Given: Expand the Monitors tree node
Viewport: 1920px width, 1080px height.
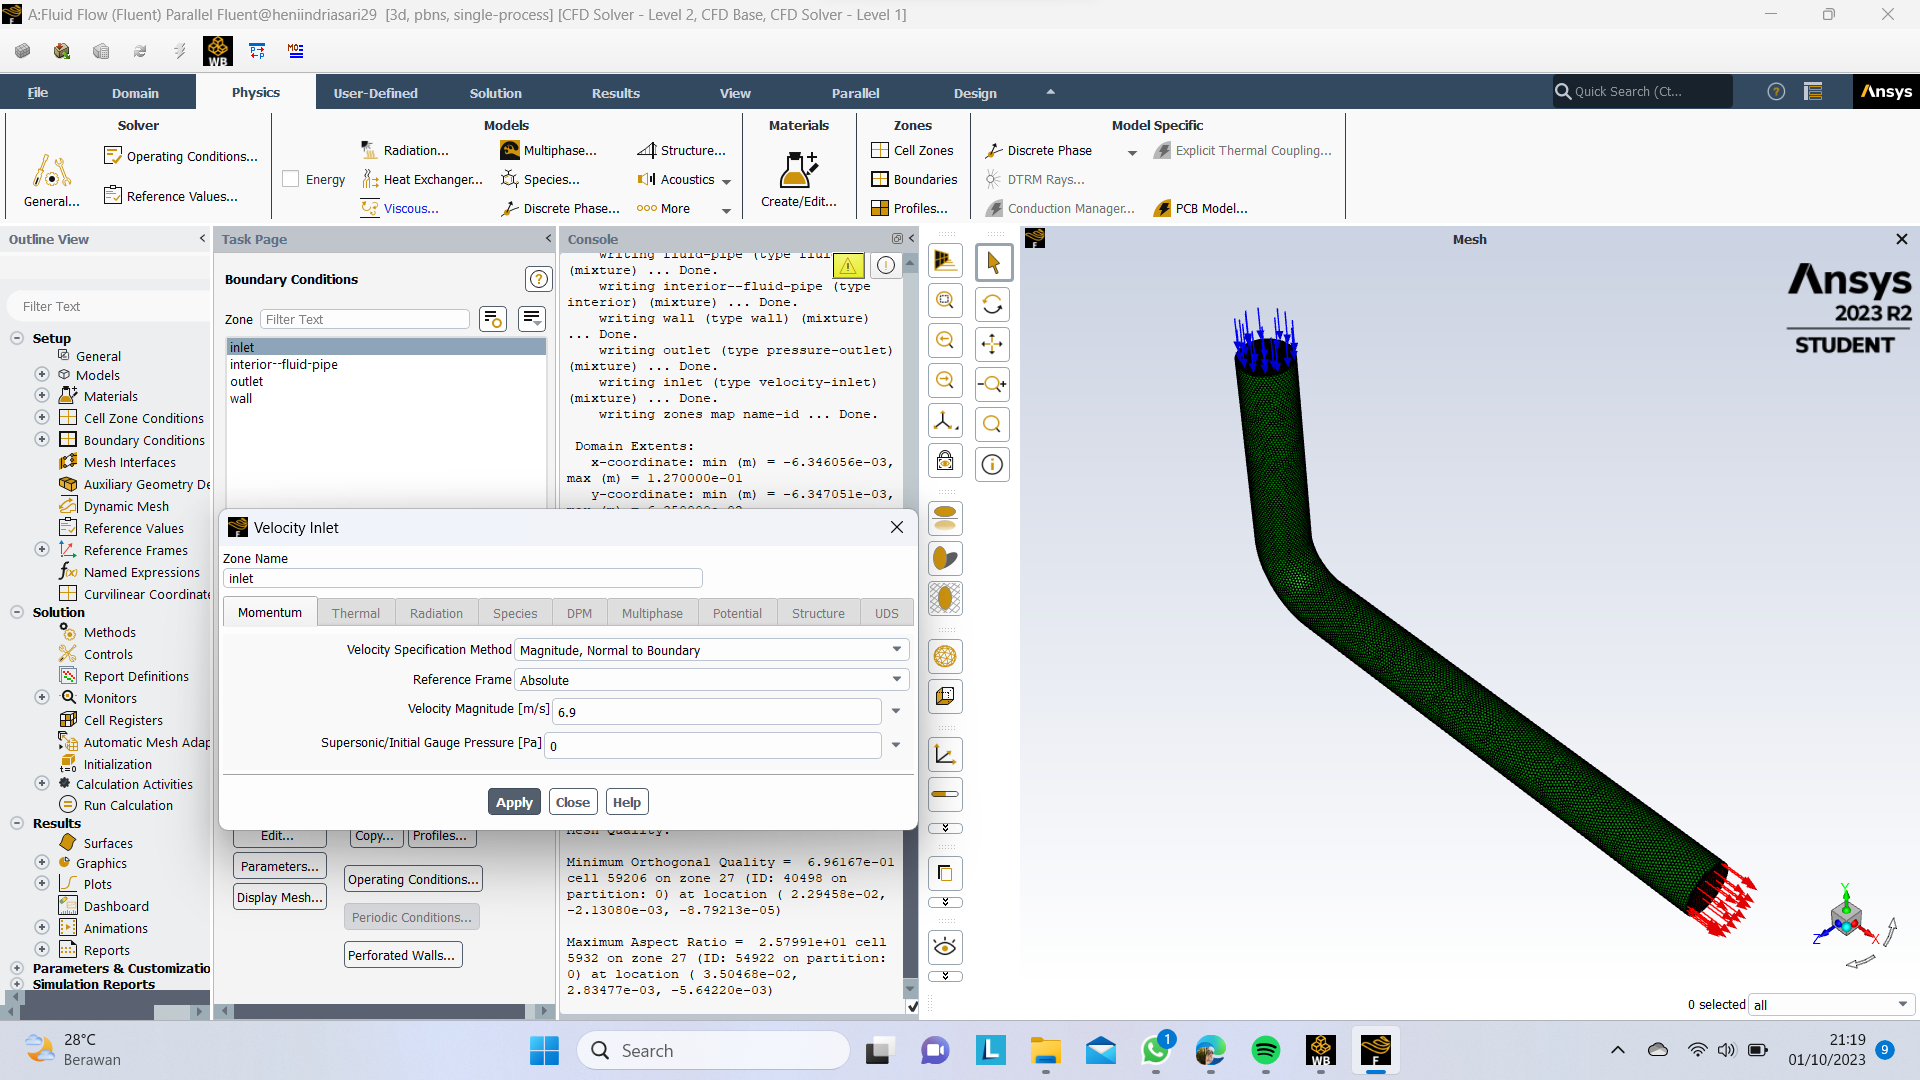Looking at the screenshot, I should click(x=41, y=697).
